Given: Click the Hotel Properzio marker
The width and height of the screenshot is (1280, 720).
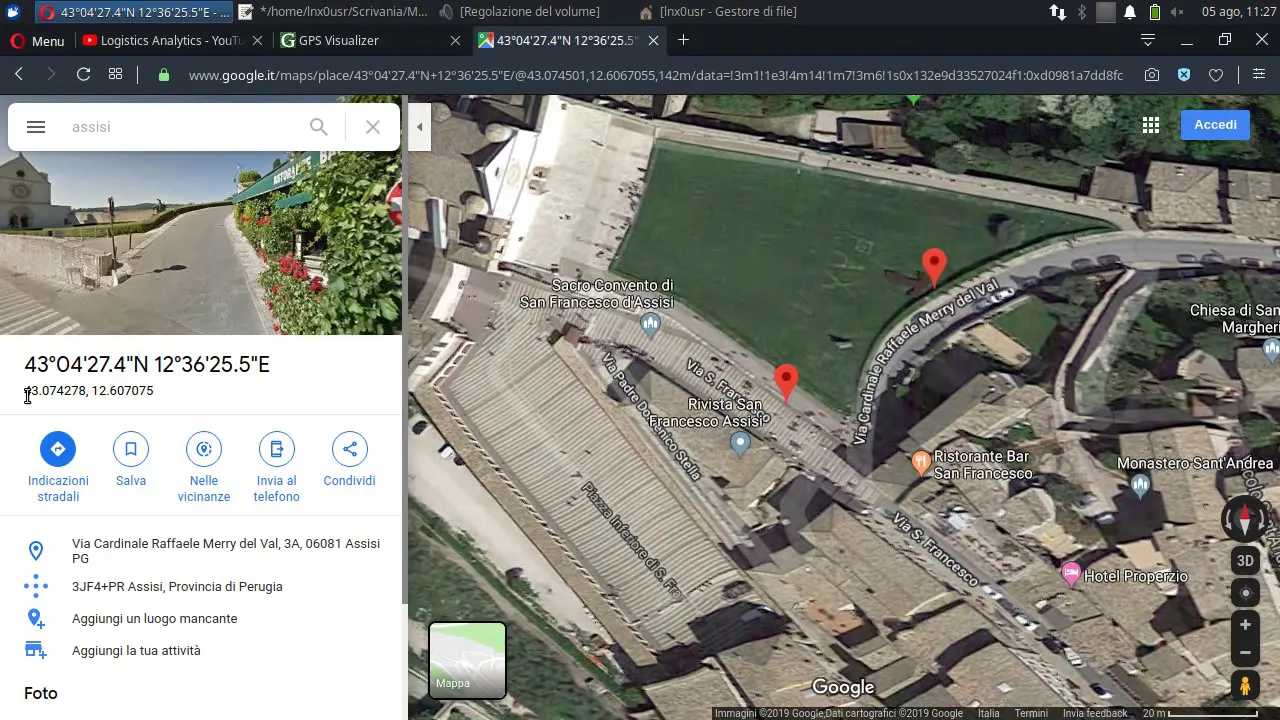Looking at the screenshot, I should point(1071,575).
